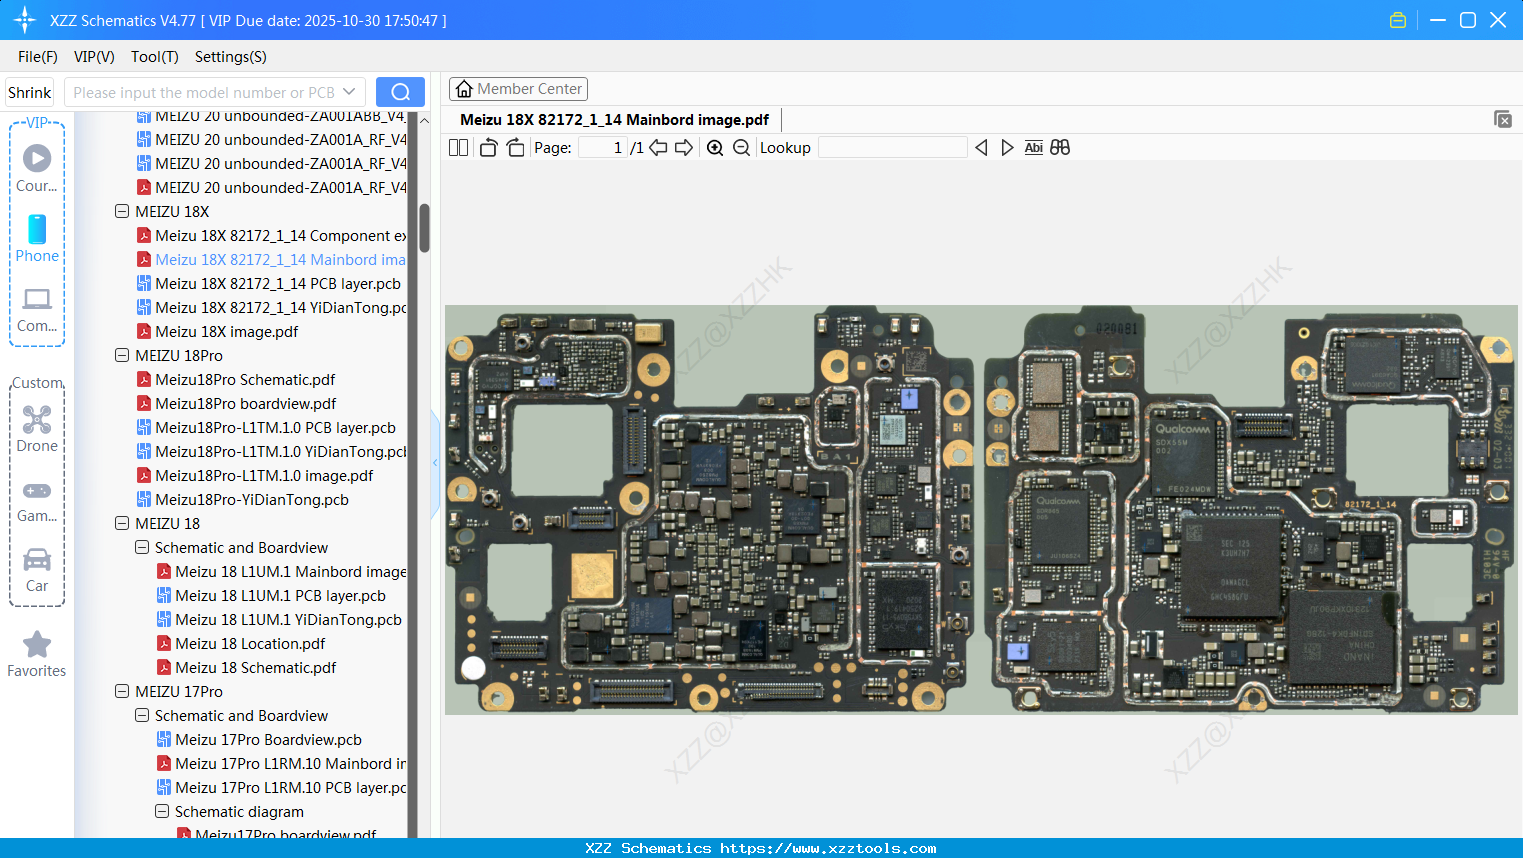Toggle two-page view mode
This screenshot has width=1523, height=858.
click(x=457, y=146)
